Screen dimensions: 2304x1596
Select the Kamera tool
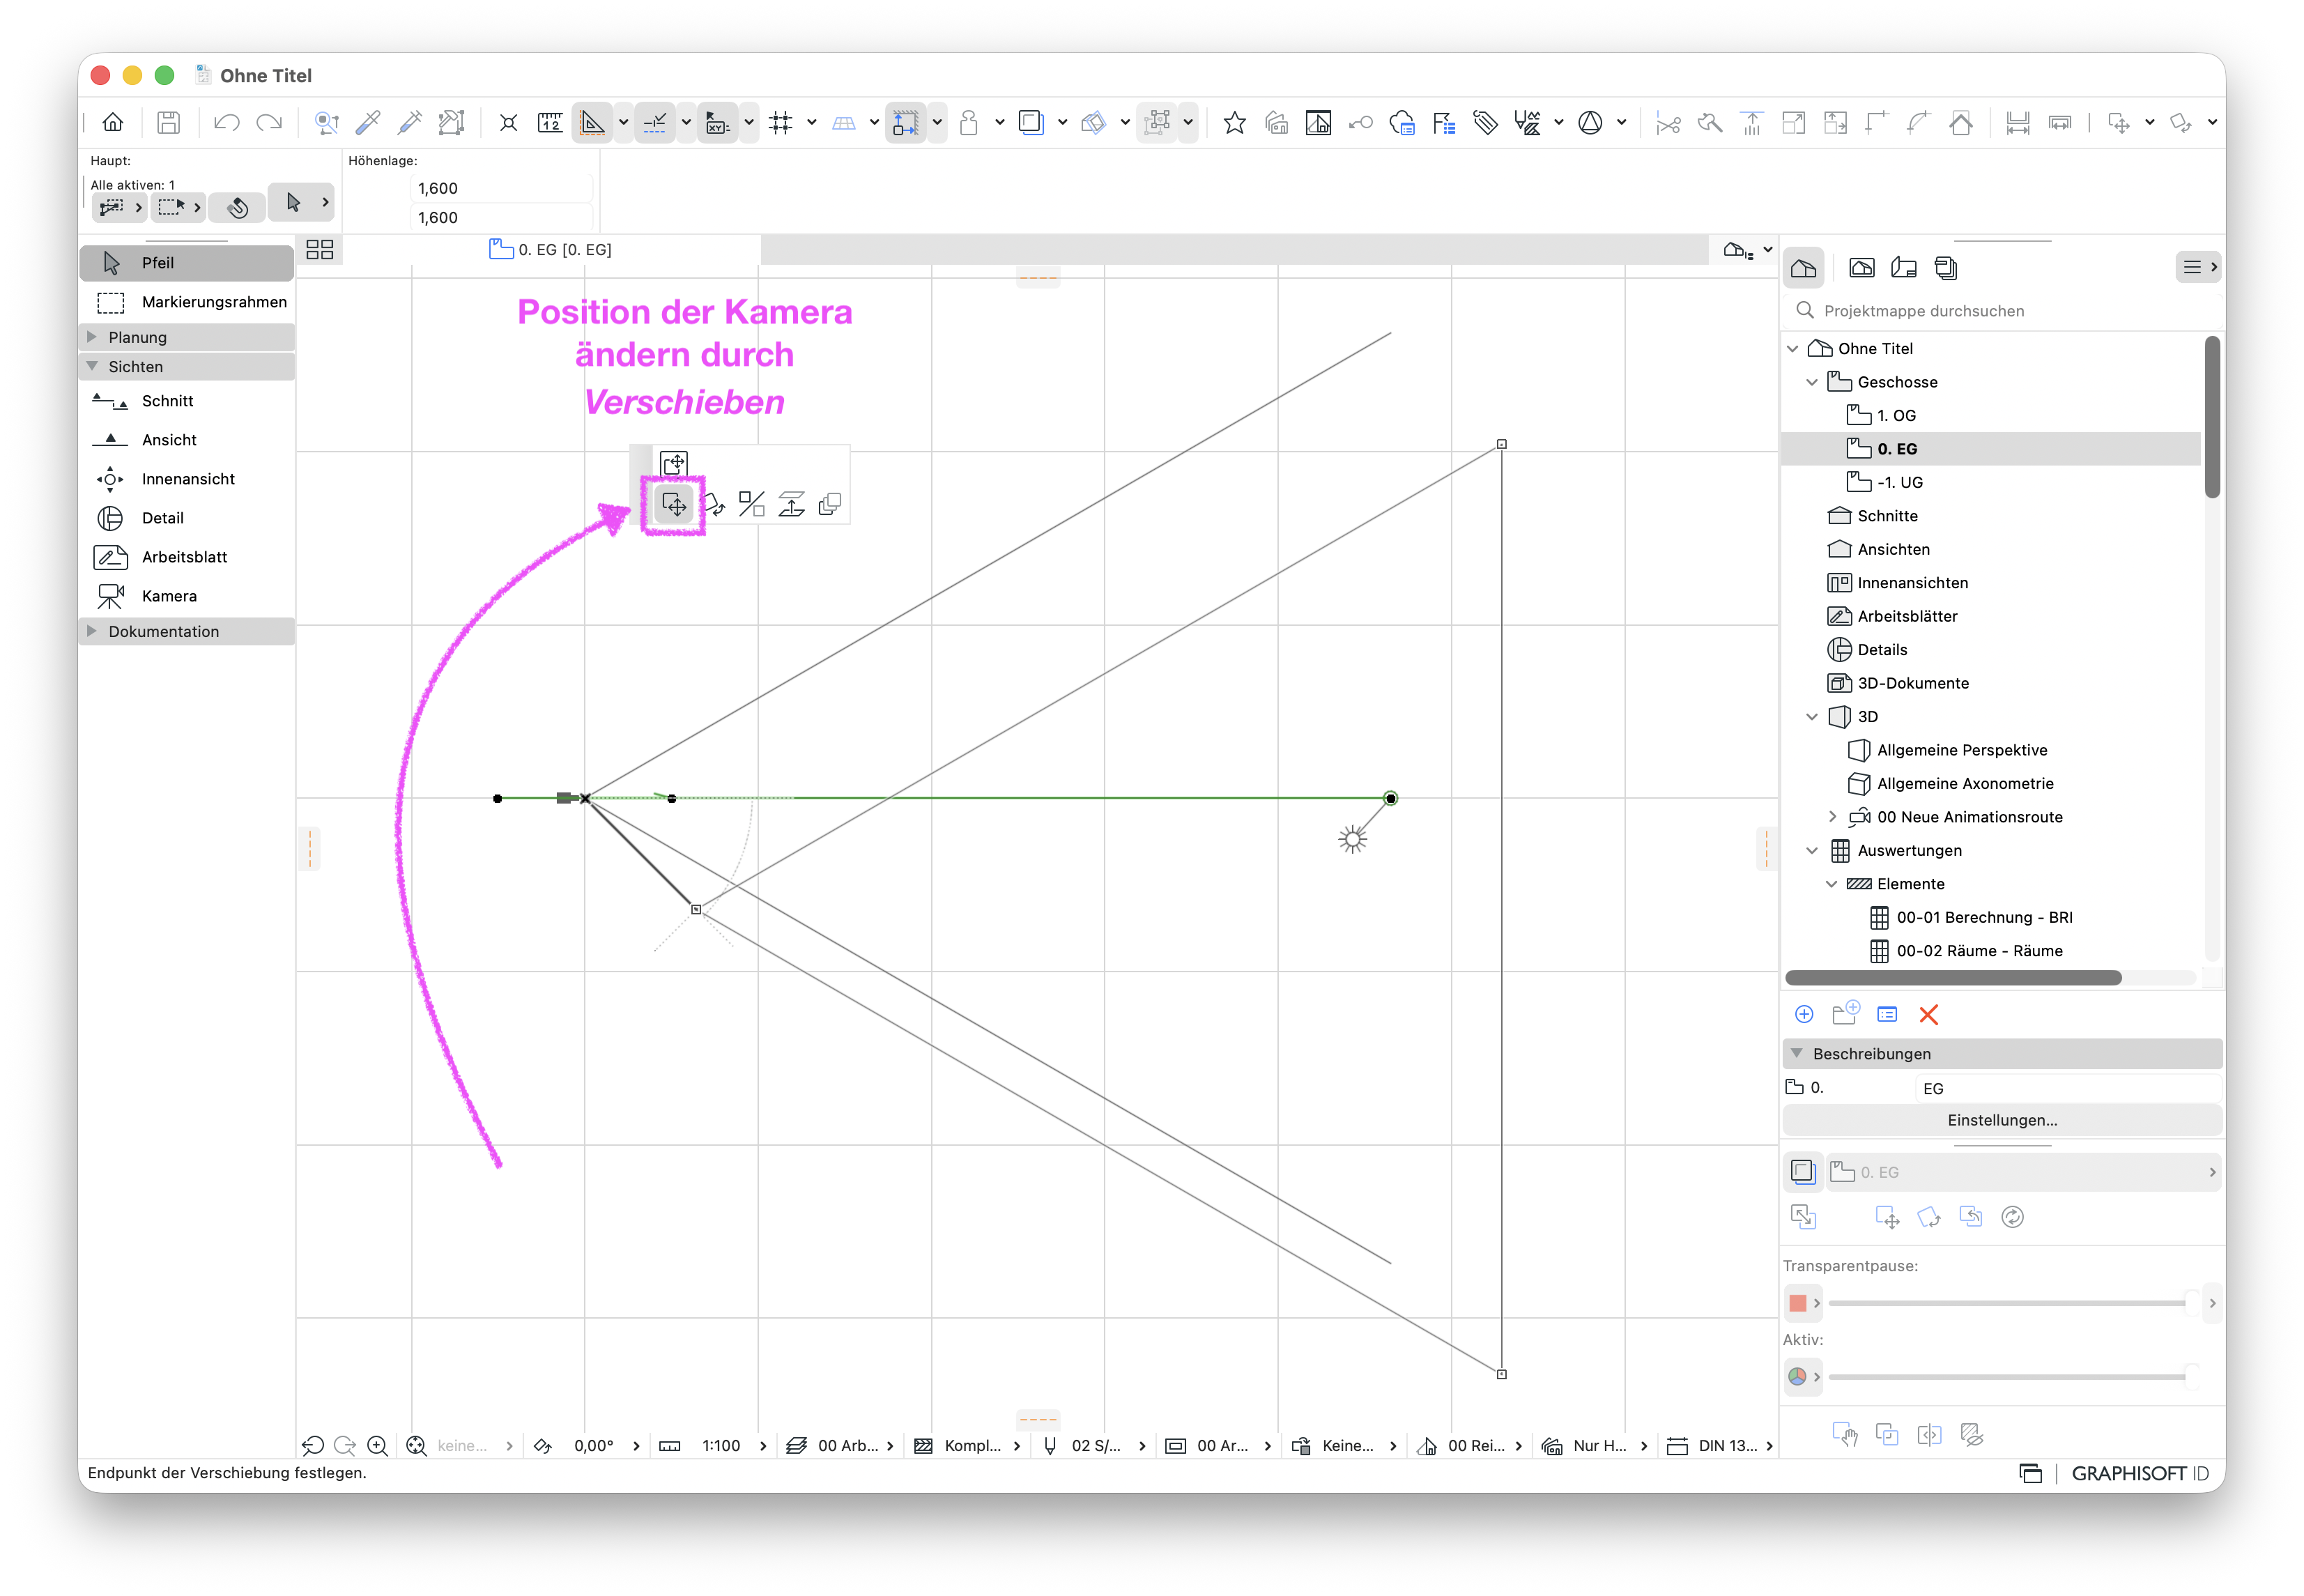[x=187, y=596]
